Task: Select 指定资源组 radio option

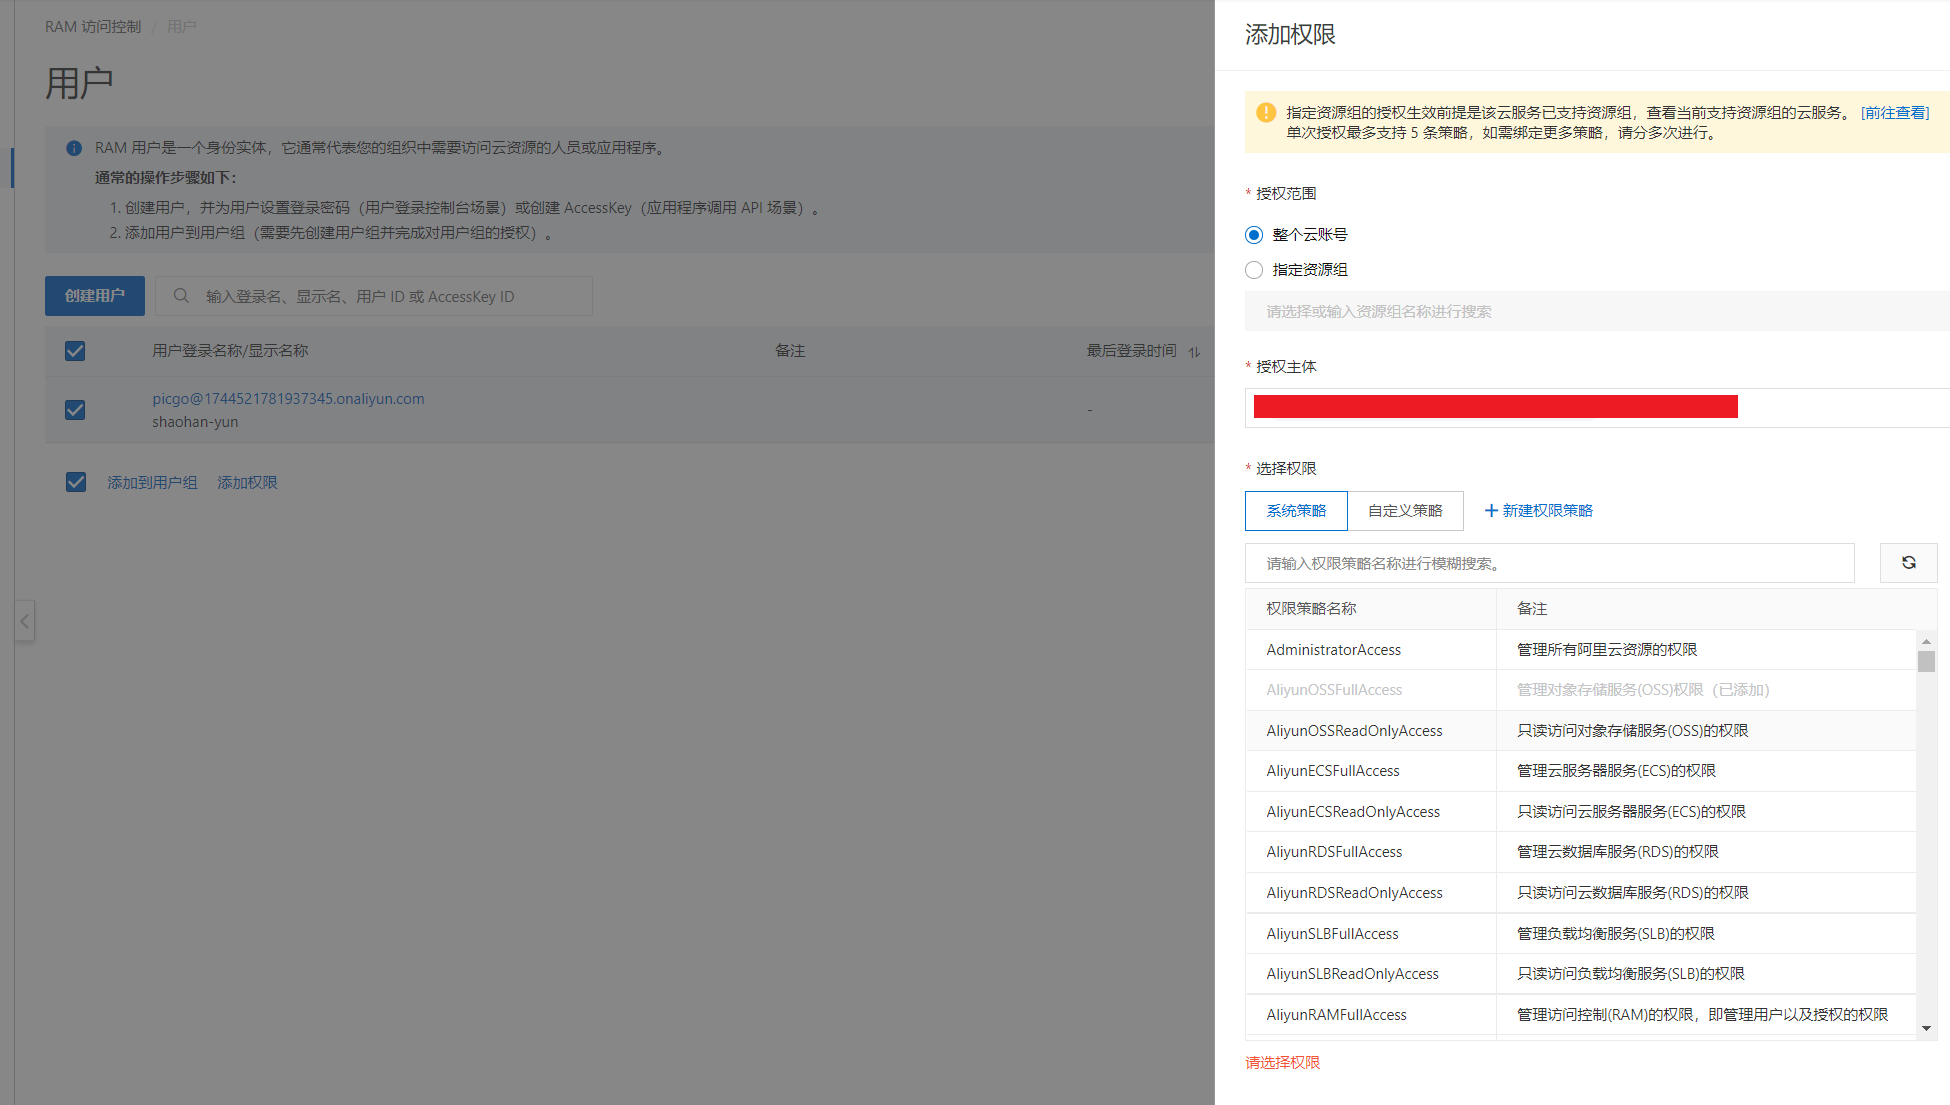Action: click(x=1254, y=270)
